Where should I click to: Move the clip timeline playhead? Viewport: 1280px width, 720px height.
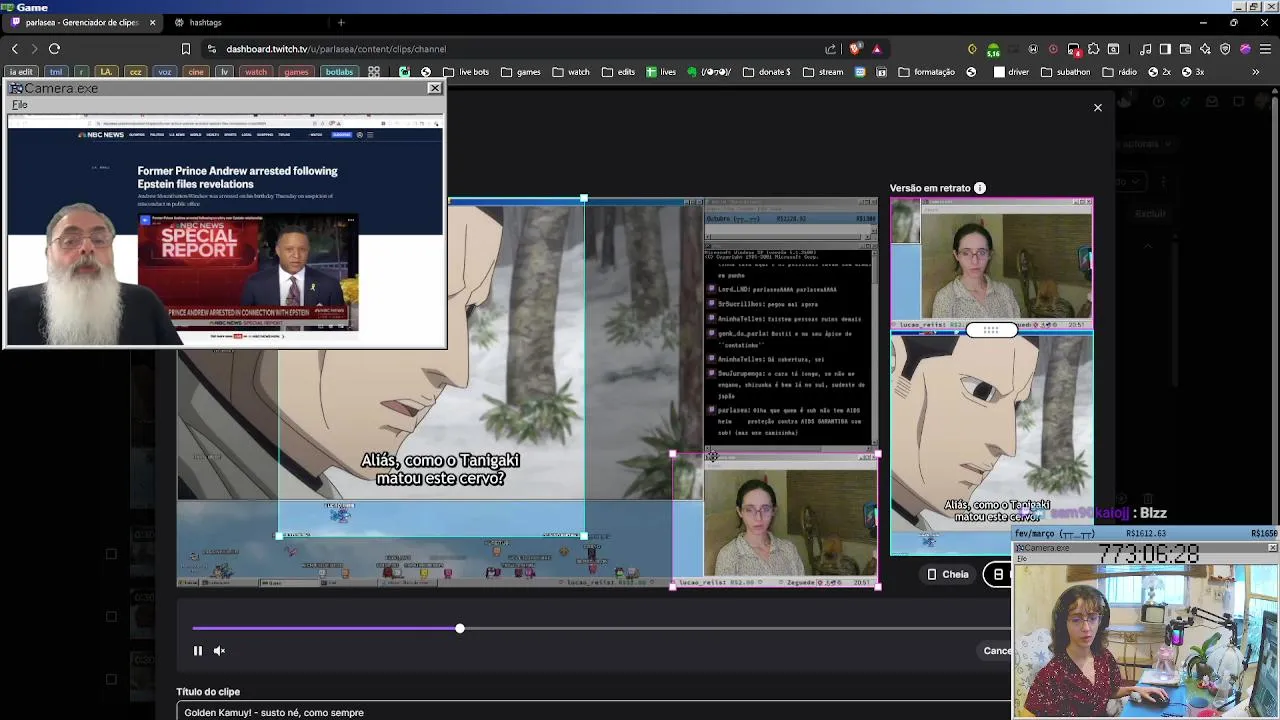[x=460, y=628]
